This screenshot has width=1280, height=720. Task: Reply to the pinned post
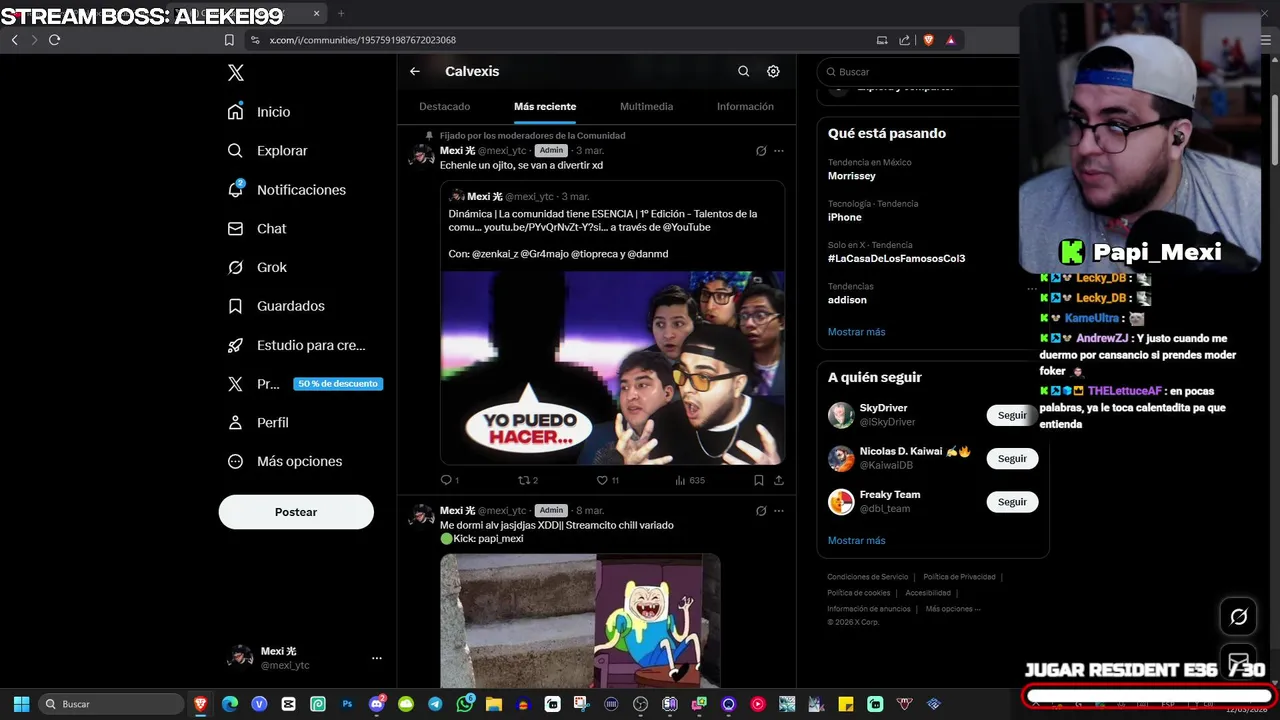pyautogui.click(x=449, y=480)
